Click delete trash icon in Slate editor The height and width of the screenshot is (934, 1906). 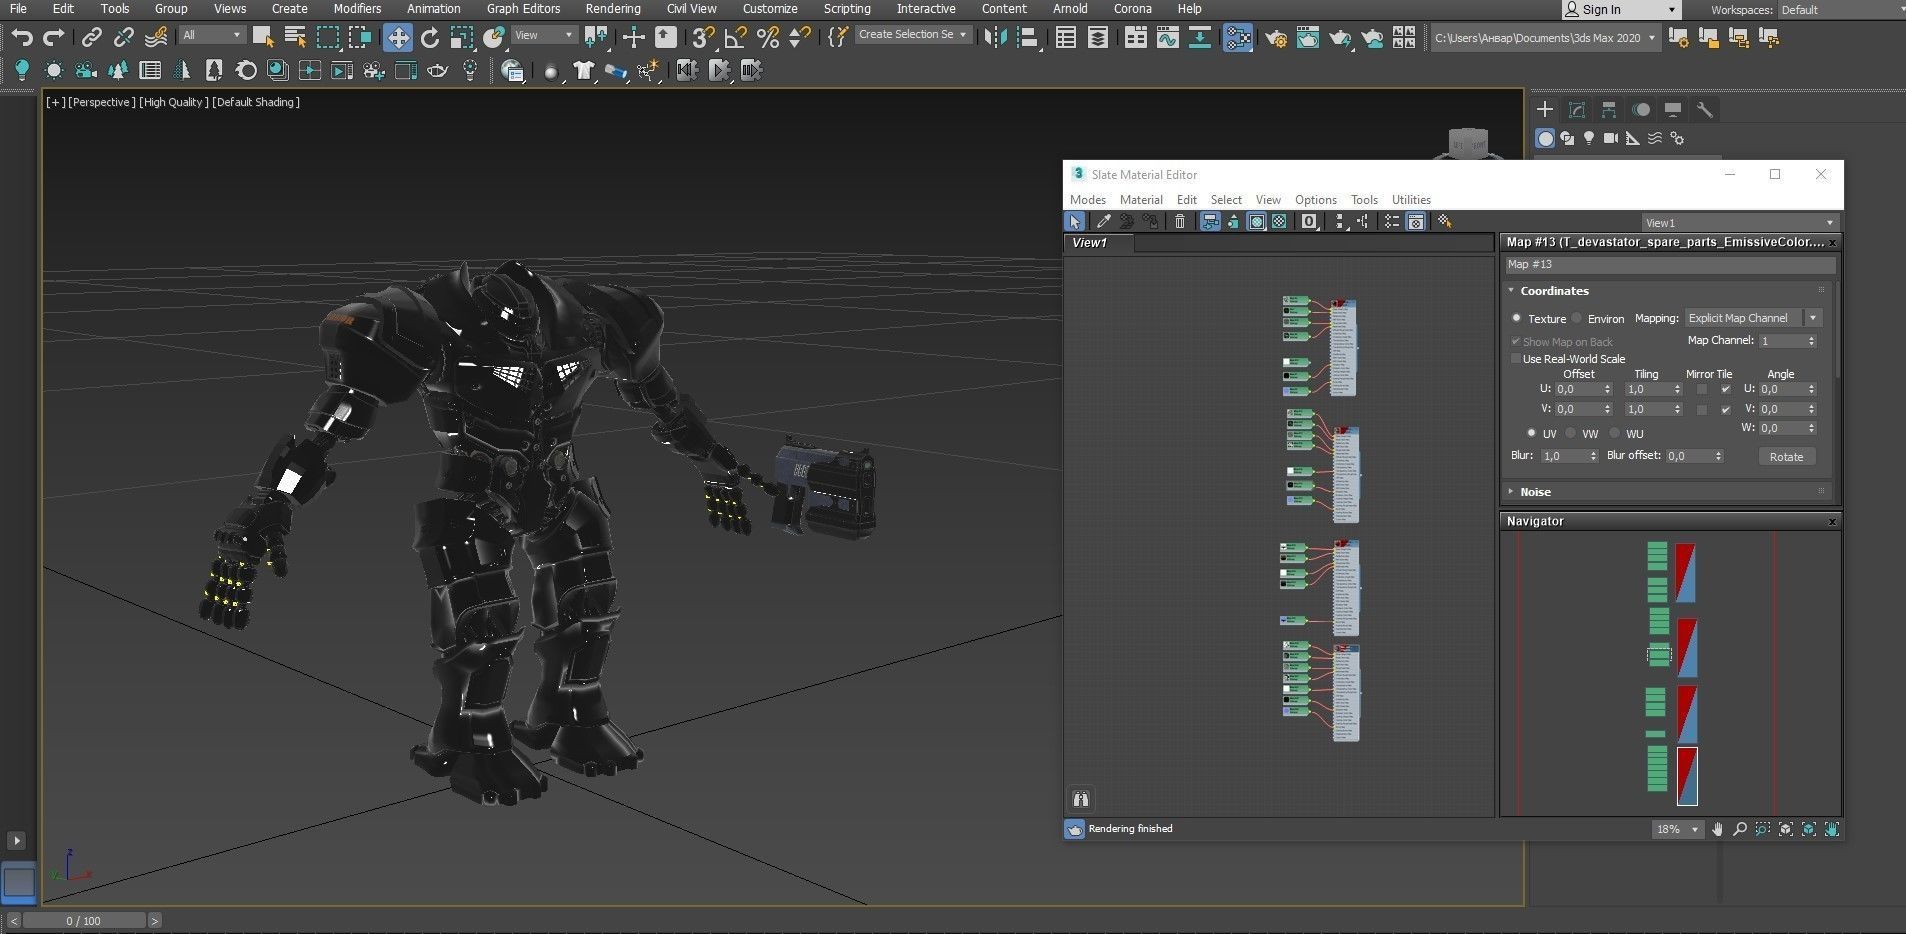point(1180,222)
